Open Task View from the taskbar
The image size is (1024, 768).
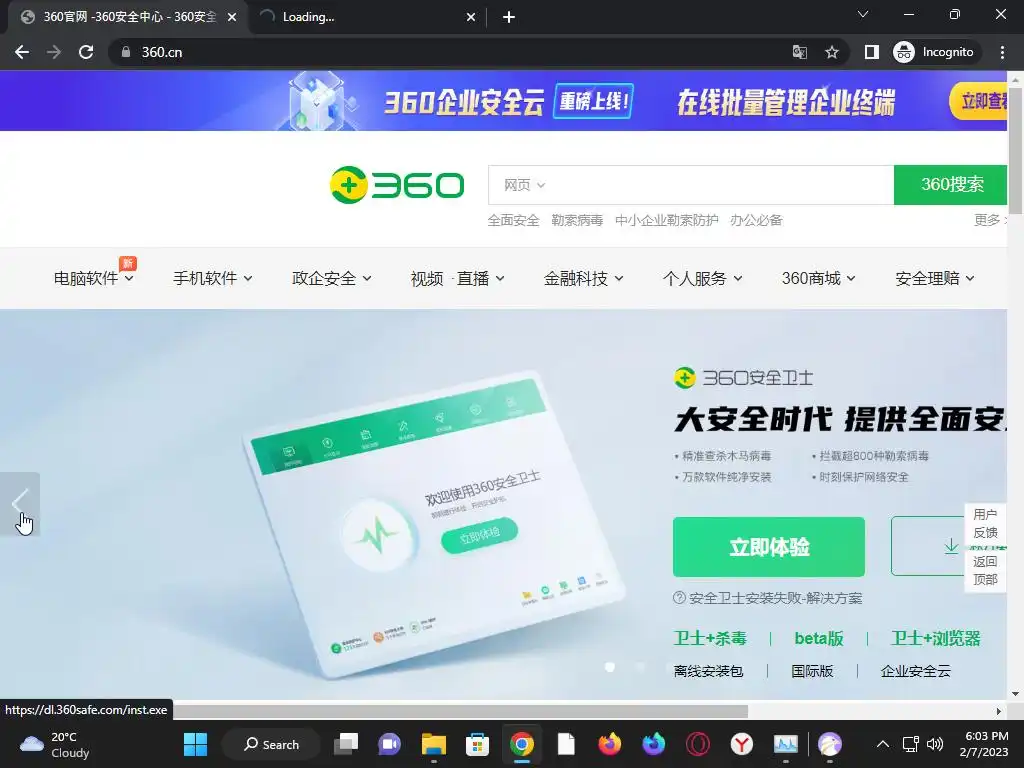tap(346, 744)
